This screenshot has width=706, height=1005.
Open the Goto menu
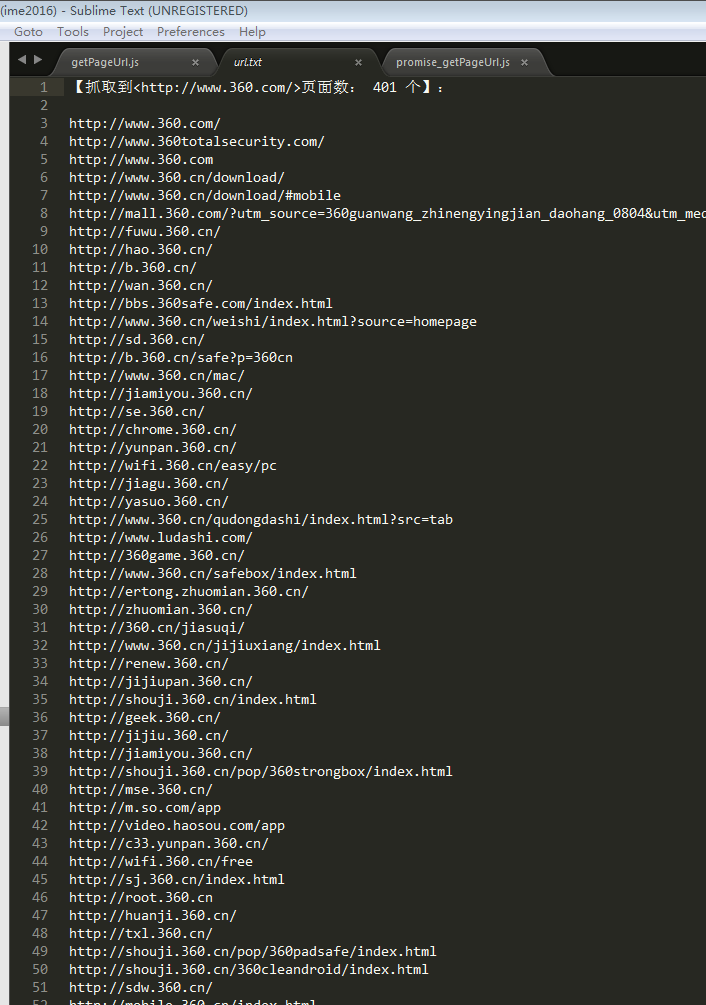point(28,31)
